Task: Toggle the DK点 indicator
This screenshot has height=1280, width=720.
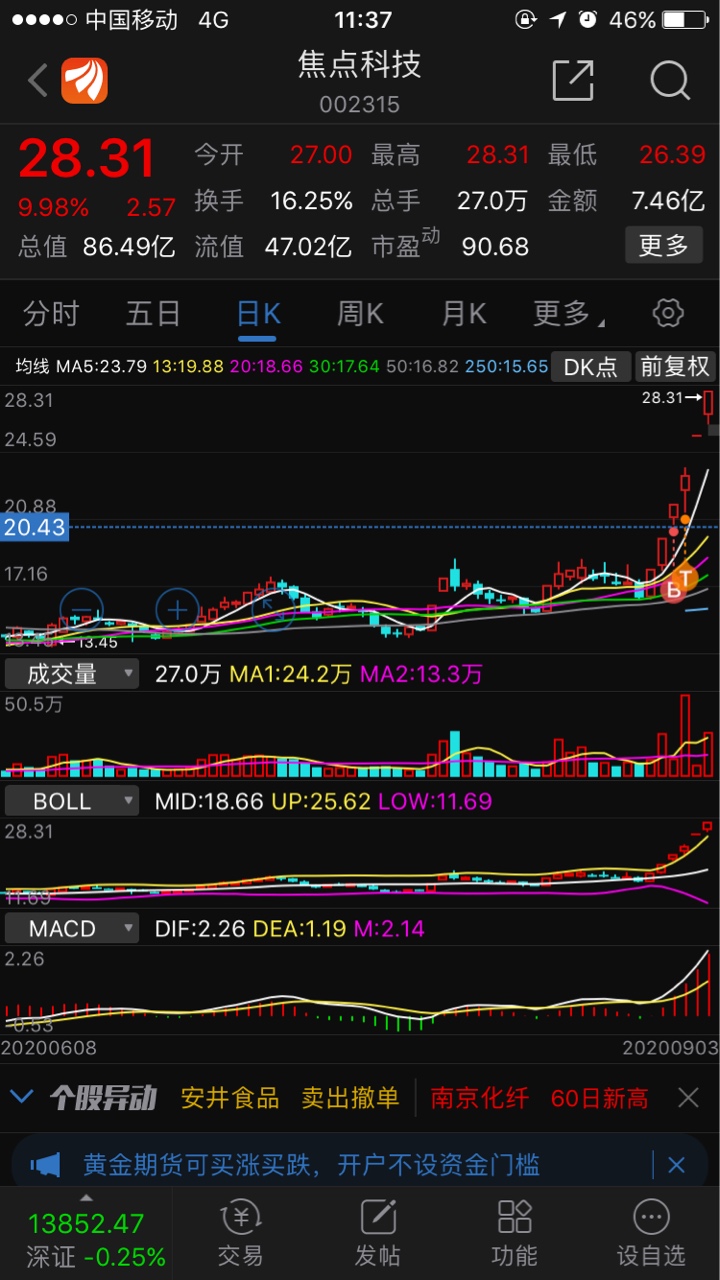Action: pos(591,367)
